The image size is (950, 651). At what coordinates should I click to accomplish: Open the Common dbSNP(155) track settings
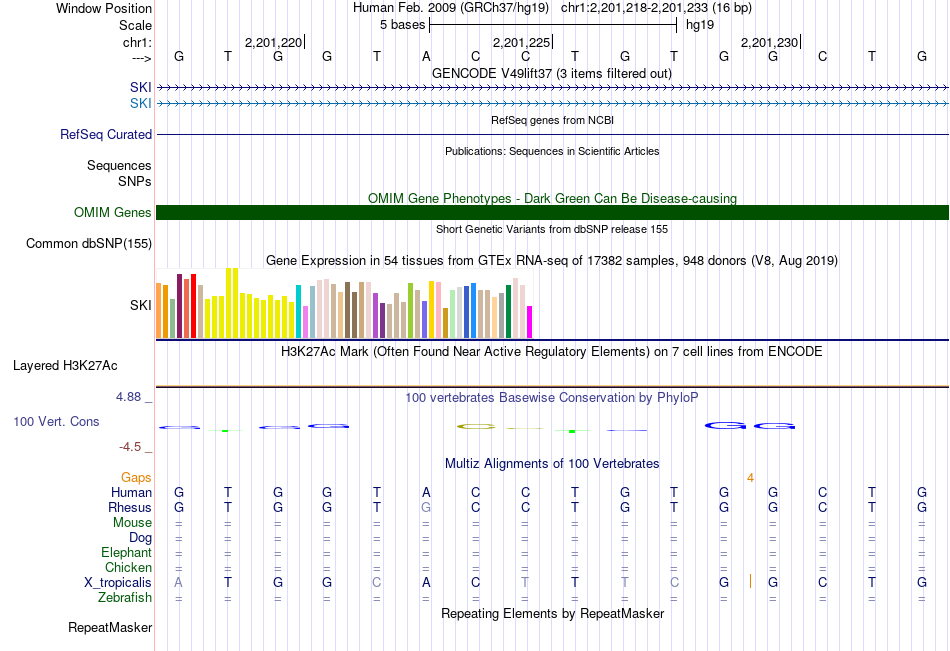[89, 244]
